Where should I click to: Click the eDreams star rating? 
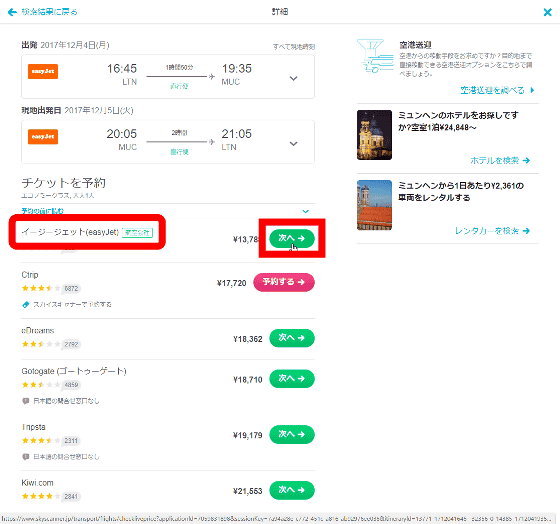[41, 344]
